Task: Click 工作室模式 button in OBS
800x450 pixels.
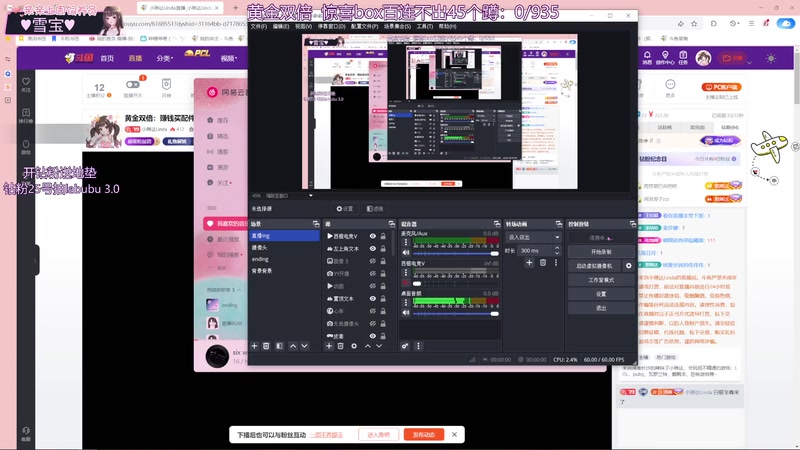Action: 601,280
